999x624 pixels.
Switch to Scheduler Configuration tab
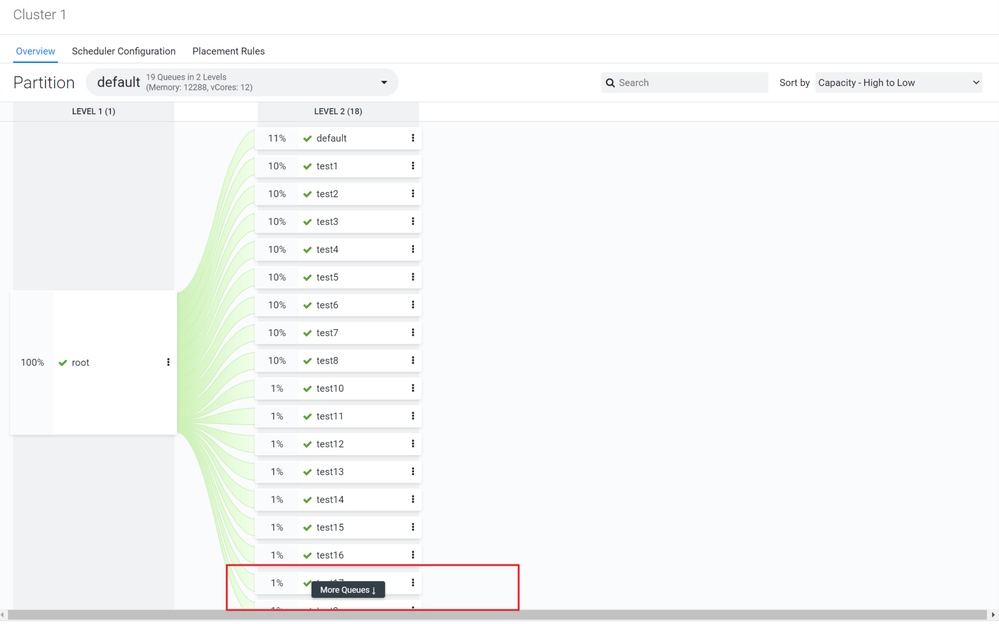[124, 51]
